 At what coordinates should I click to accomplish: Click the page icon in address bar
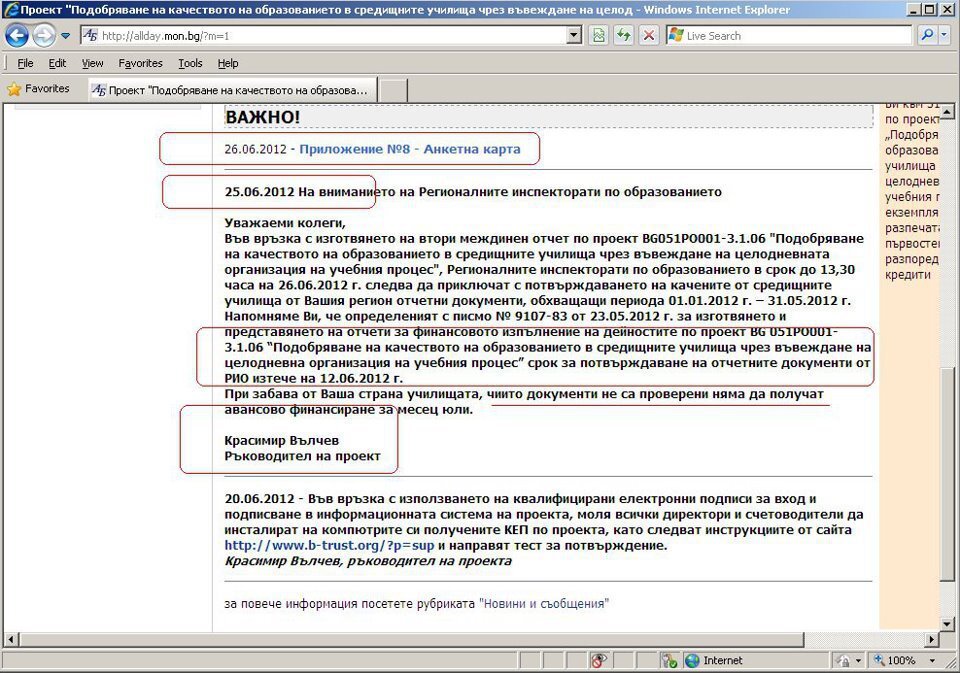coord(90,36)
